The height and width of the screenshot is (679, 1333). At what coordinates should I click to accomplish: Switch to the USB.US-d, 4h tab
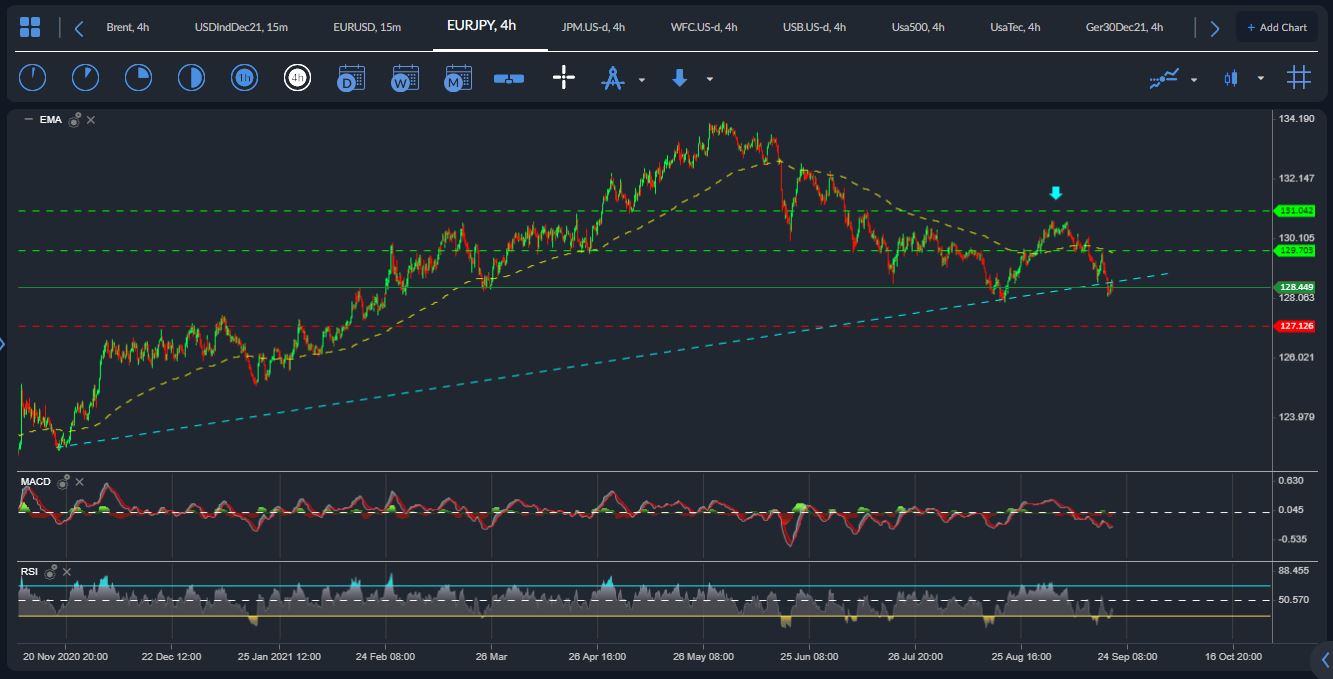(x=814, y=27)
